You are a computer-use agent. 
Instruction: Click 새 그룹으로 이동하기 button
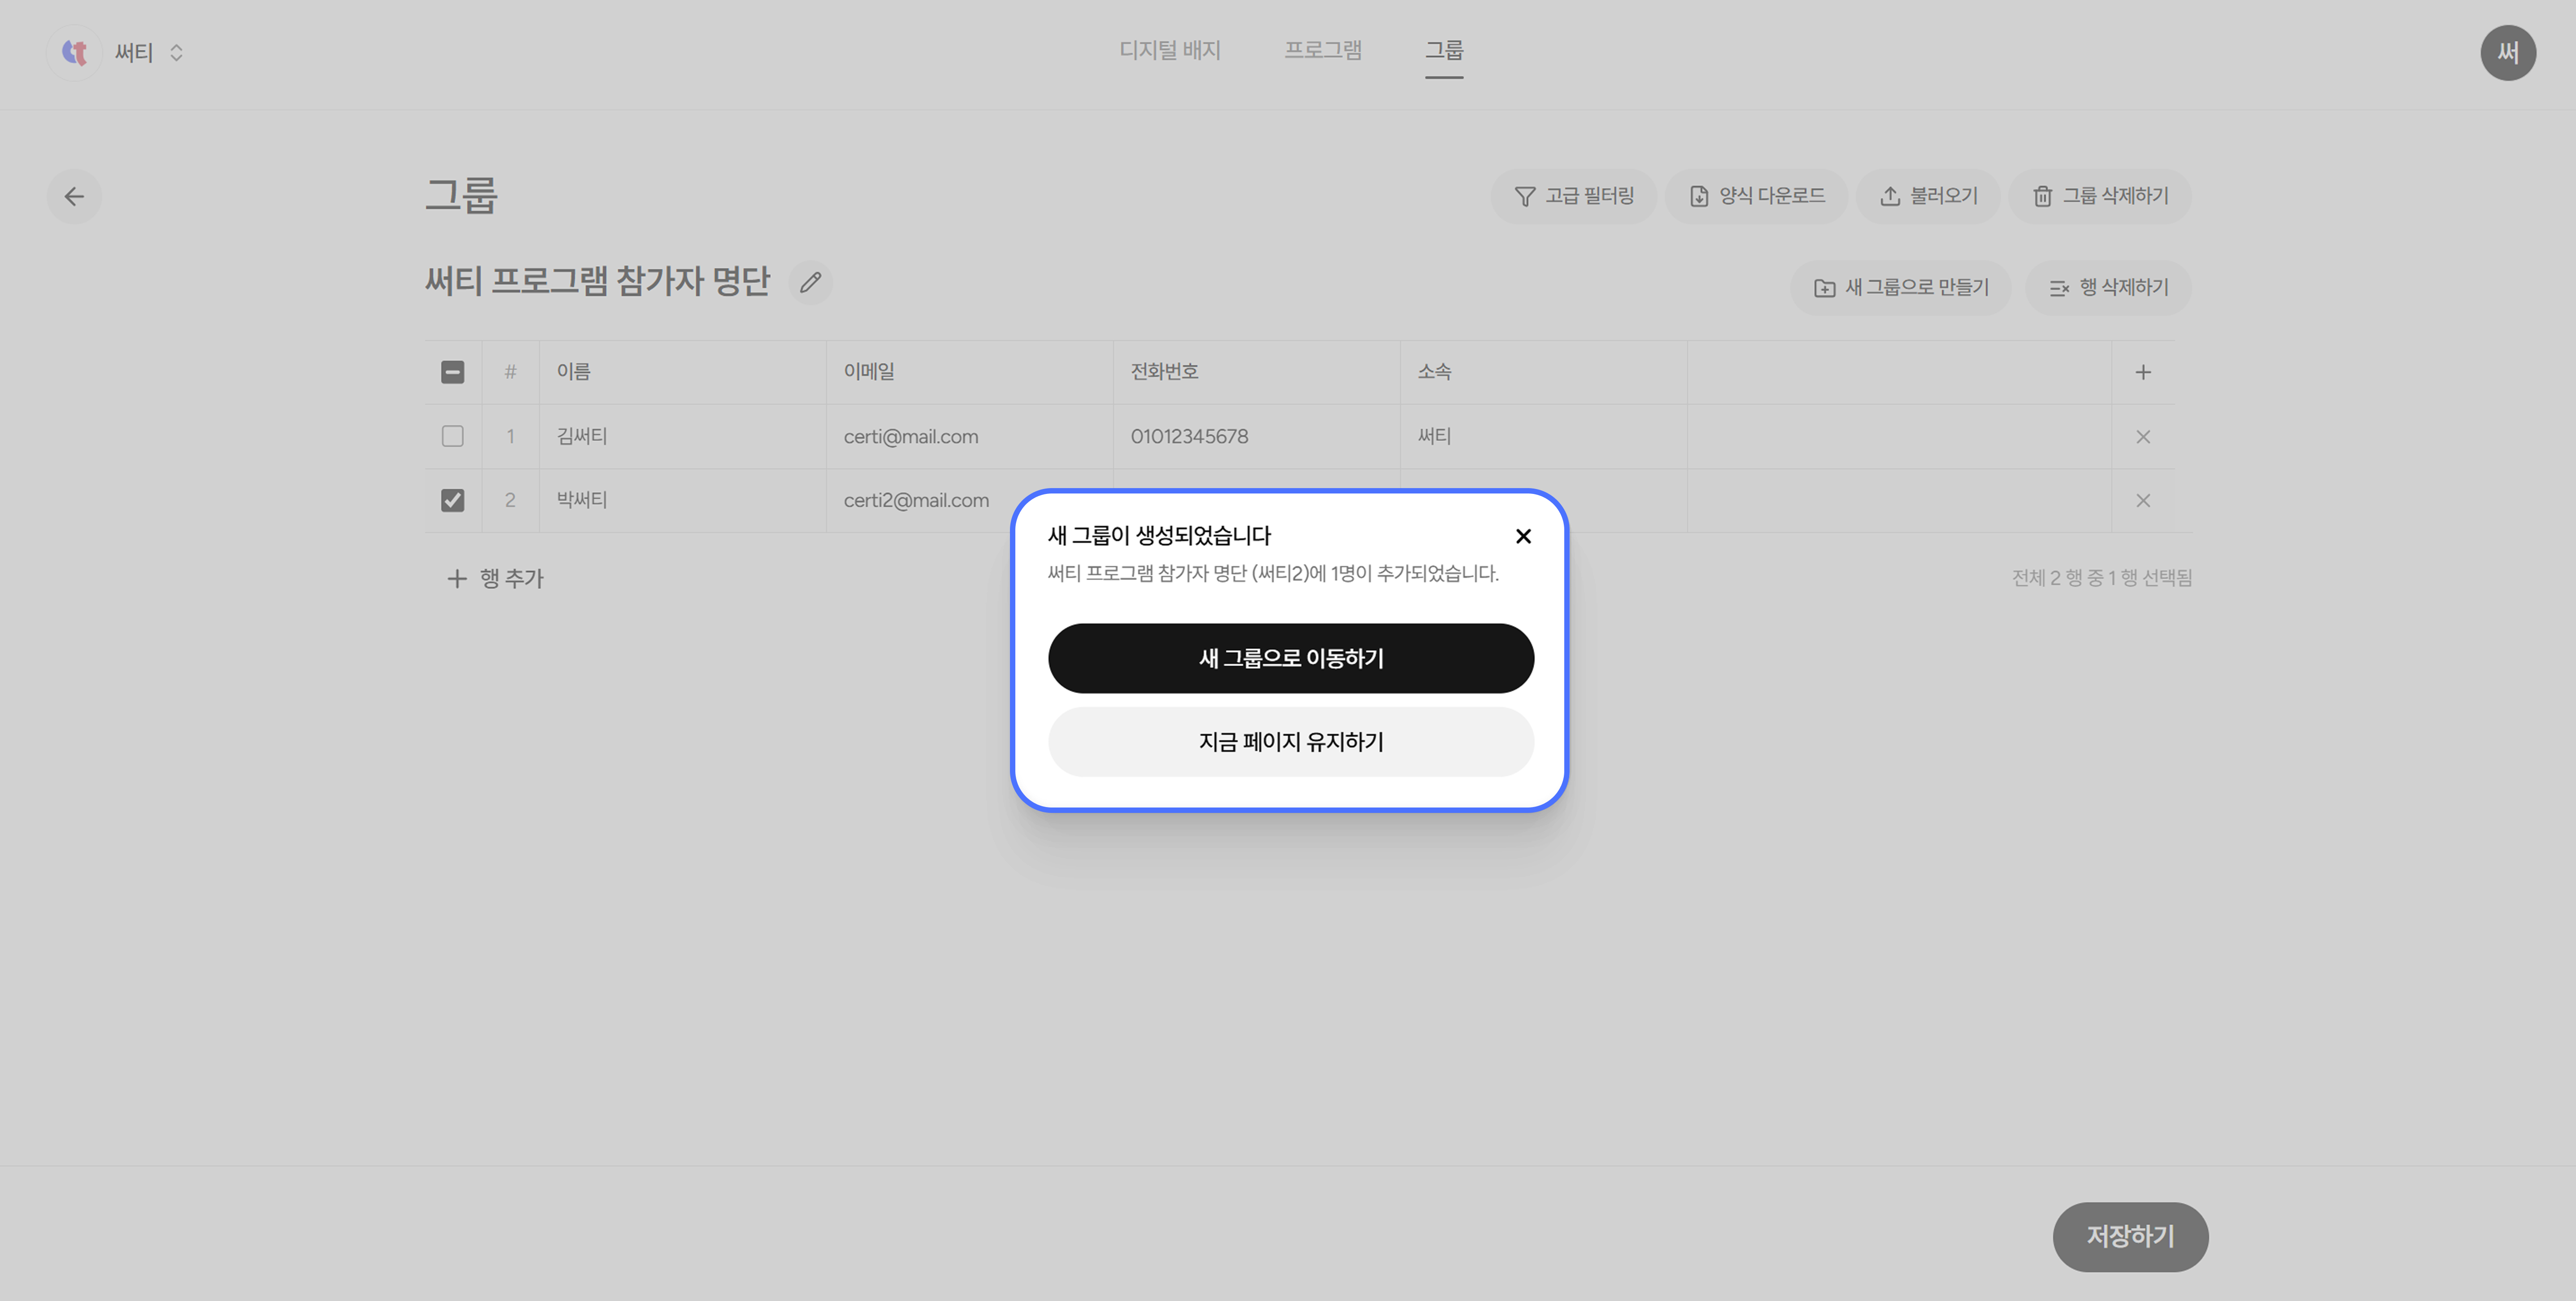[1291, 658]
